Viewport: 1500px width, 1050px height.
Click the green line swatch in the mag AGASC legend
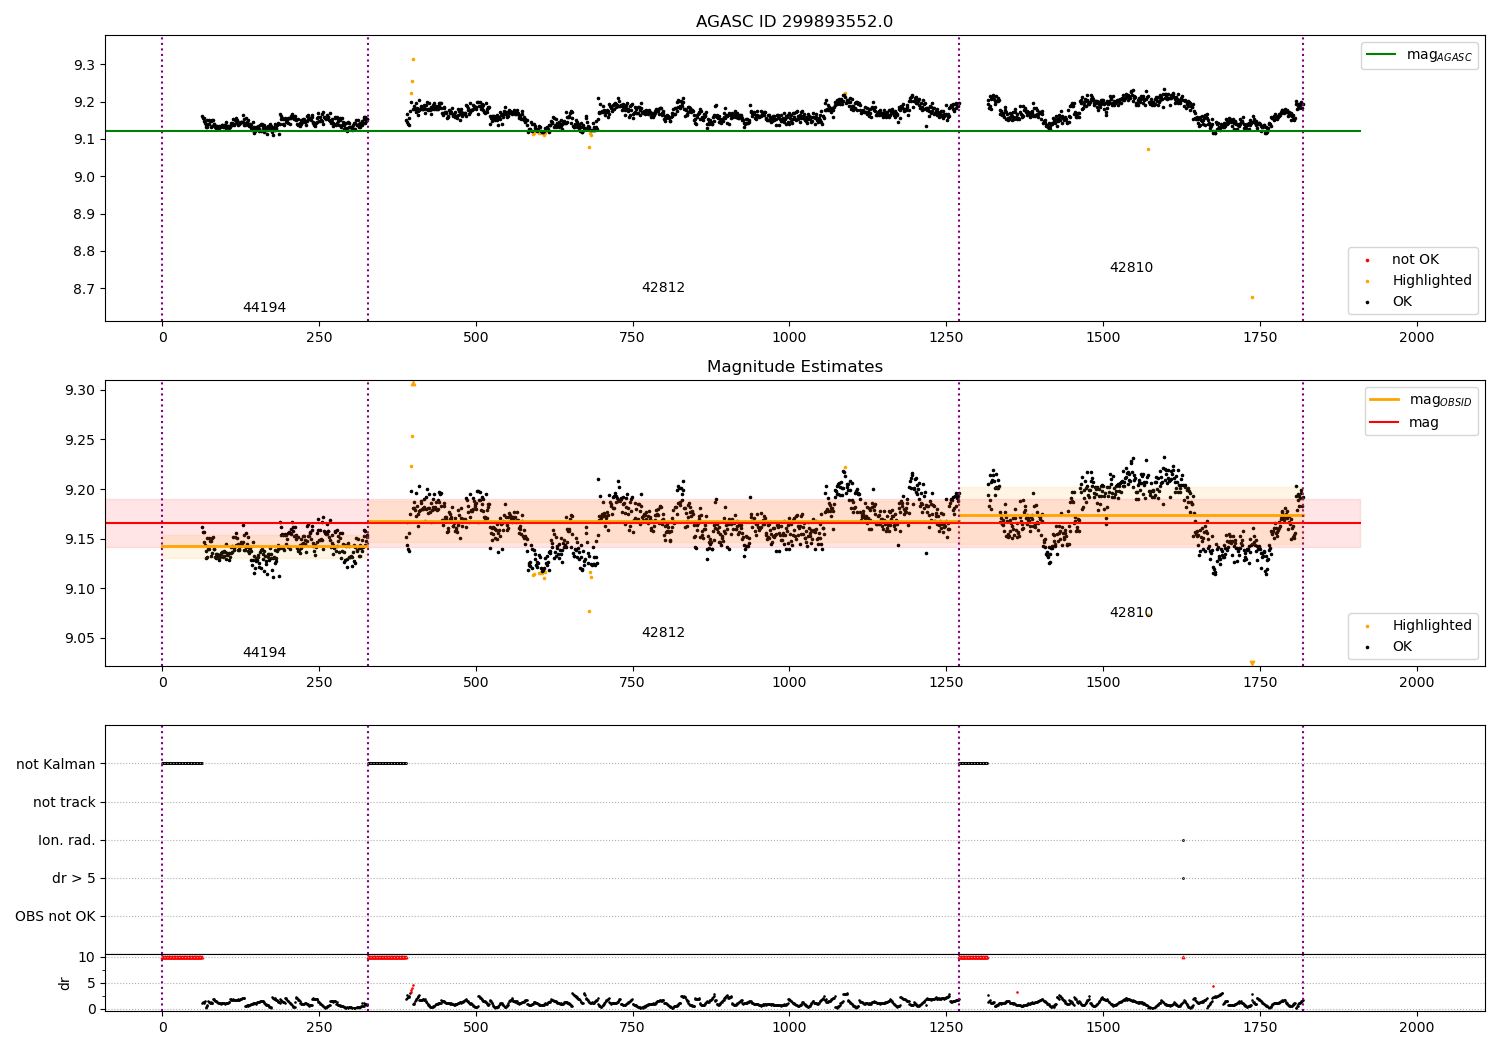click(1382, 55)
